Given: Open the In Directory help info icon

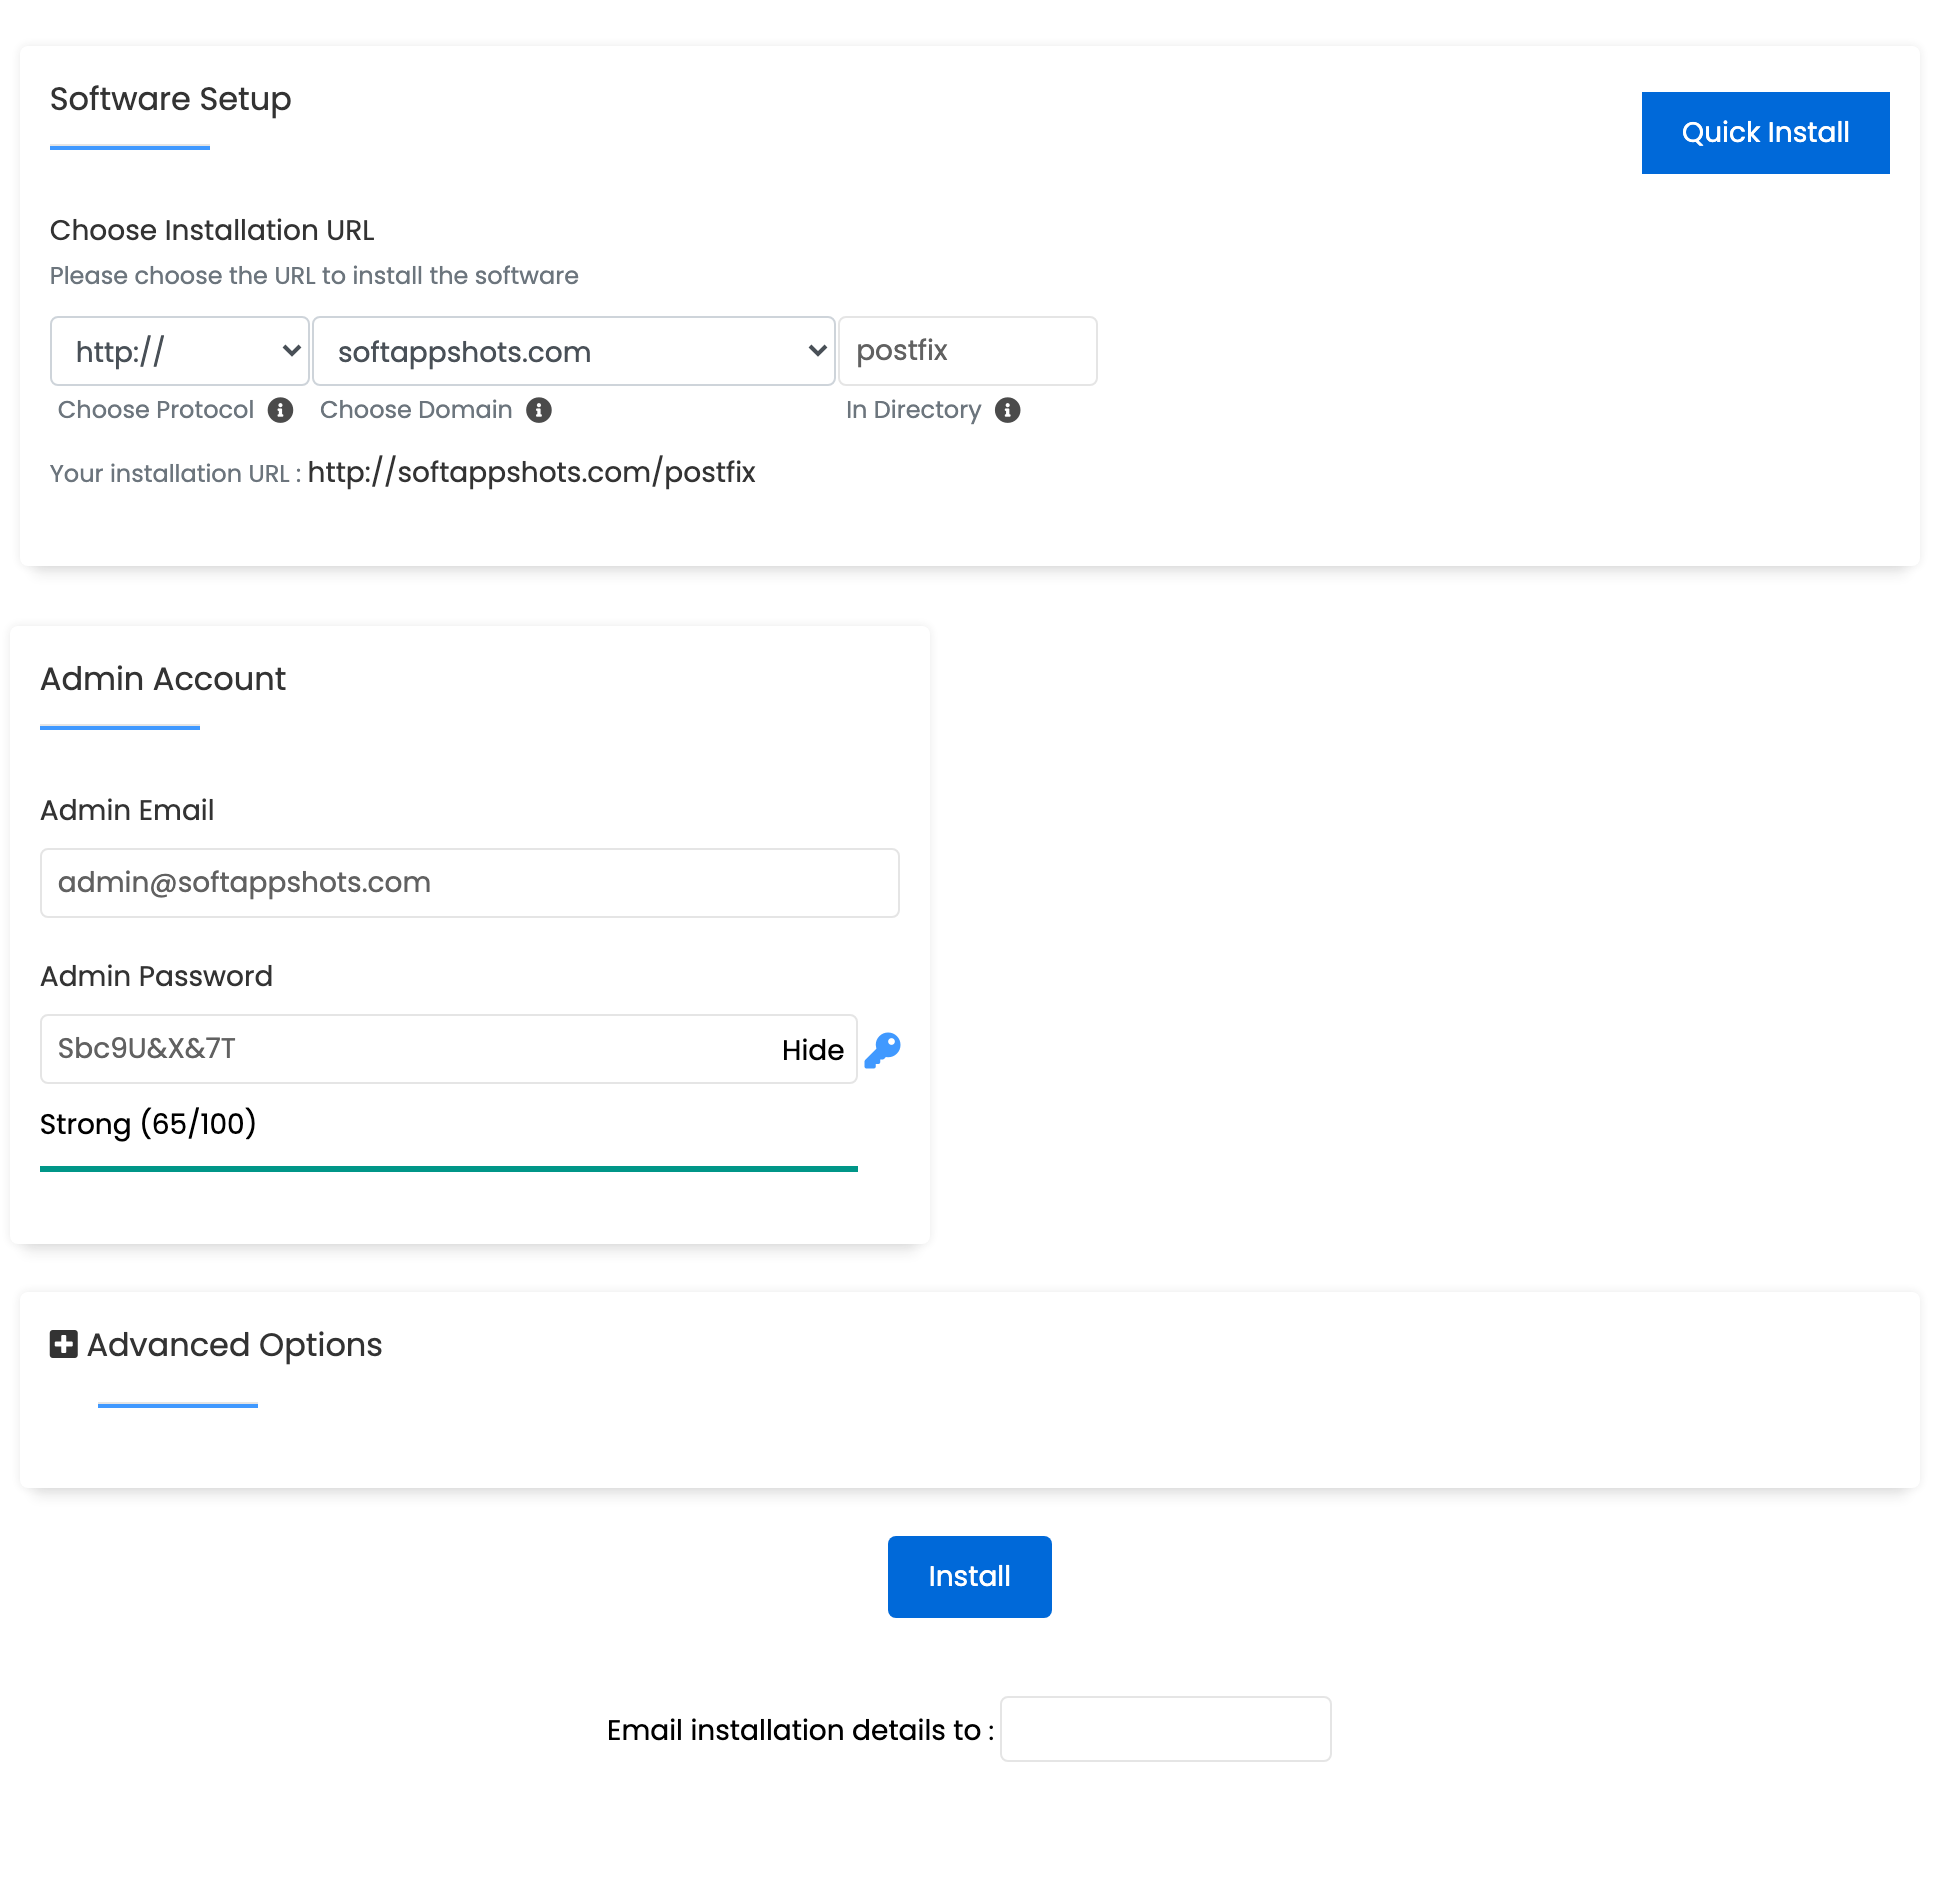Looking at the screenshot, I should pos(1007,410).
